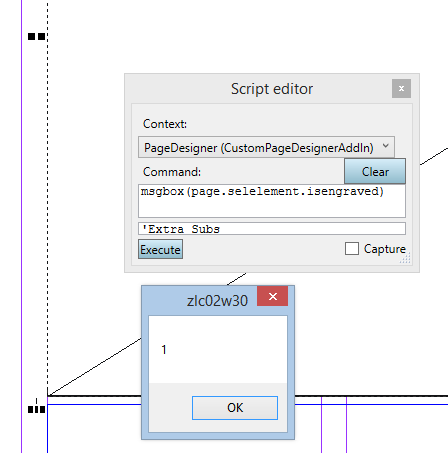This screenshot has height=453, width=448.
Task: Click the Script editor title bar
Action: (260, 89)
